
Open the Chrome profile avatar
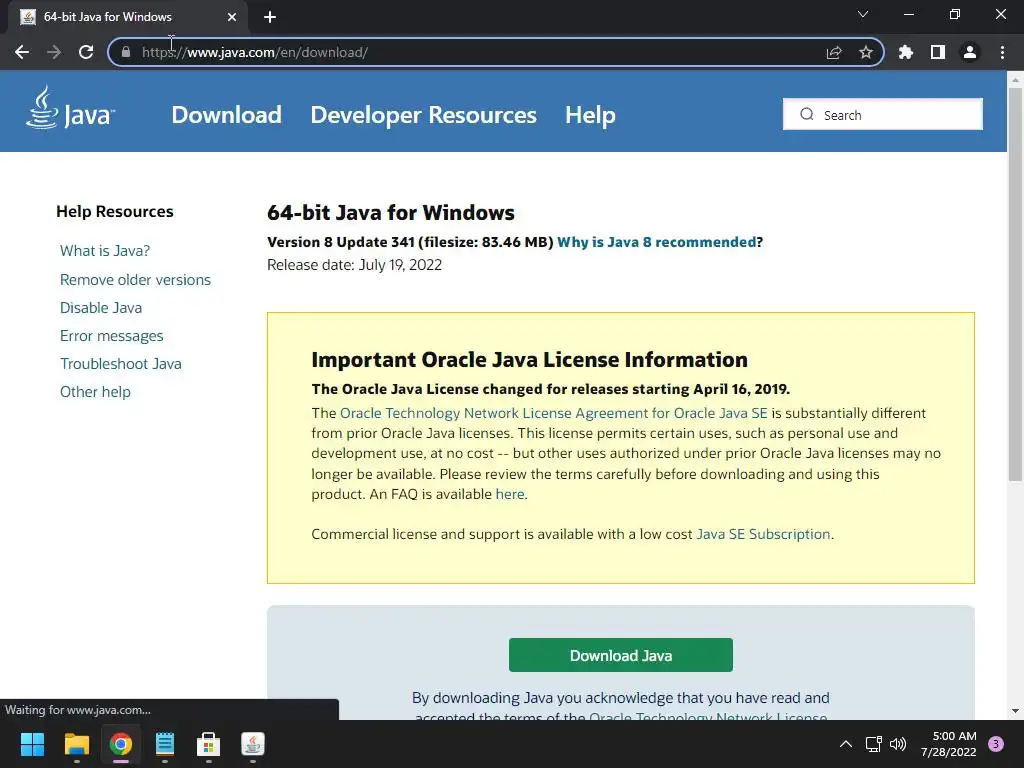970,52
